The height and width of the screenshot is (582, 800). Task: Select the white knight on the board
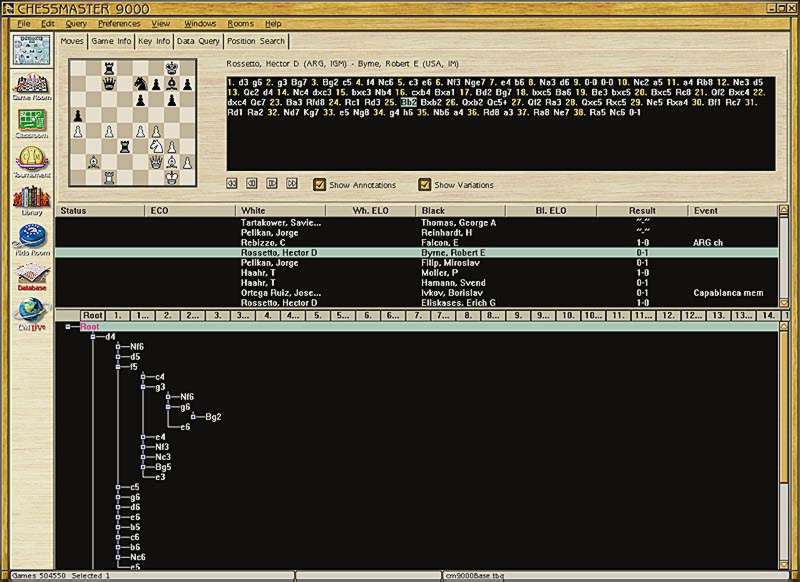(156, 147)
